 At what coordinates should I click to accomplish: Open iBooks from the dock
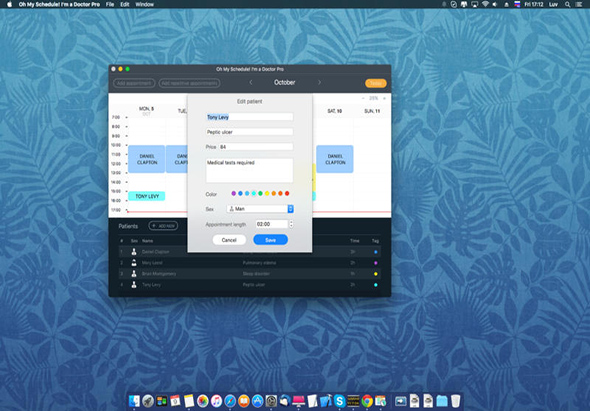[243, 401]
